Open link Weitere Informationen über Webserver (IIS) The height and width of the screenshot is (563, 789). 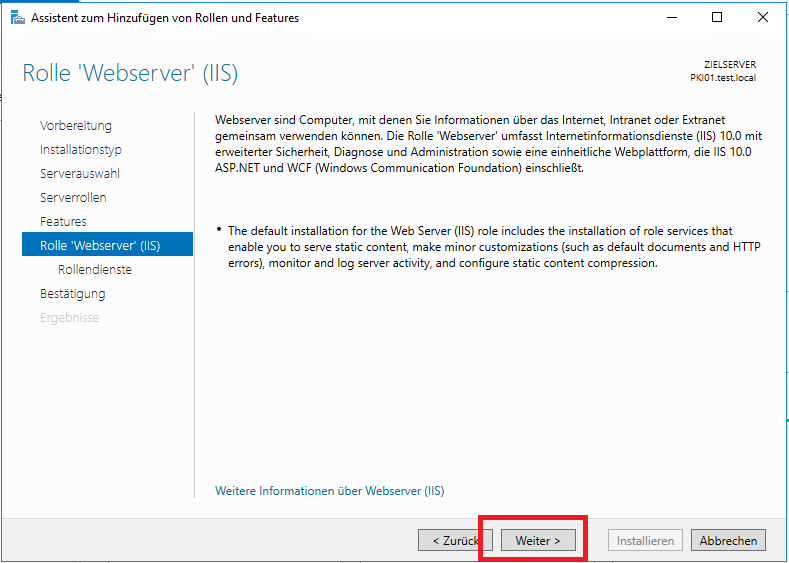pos(329,491)
